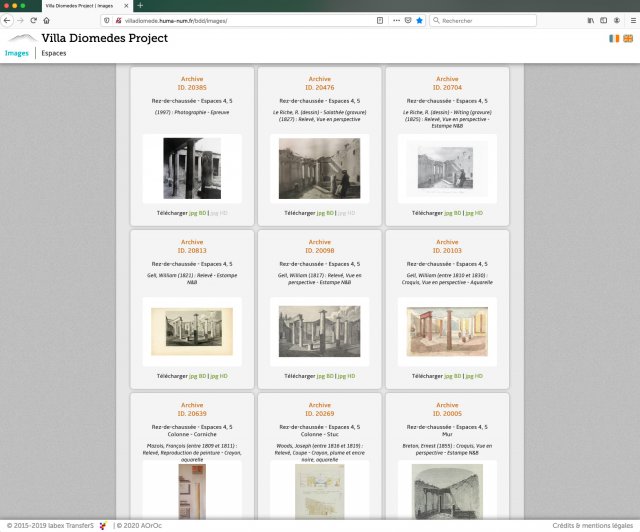
Task: Open the Villa Diomedes Project title link
Action: (x=104, y=38)
